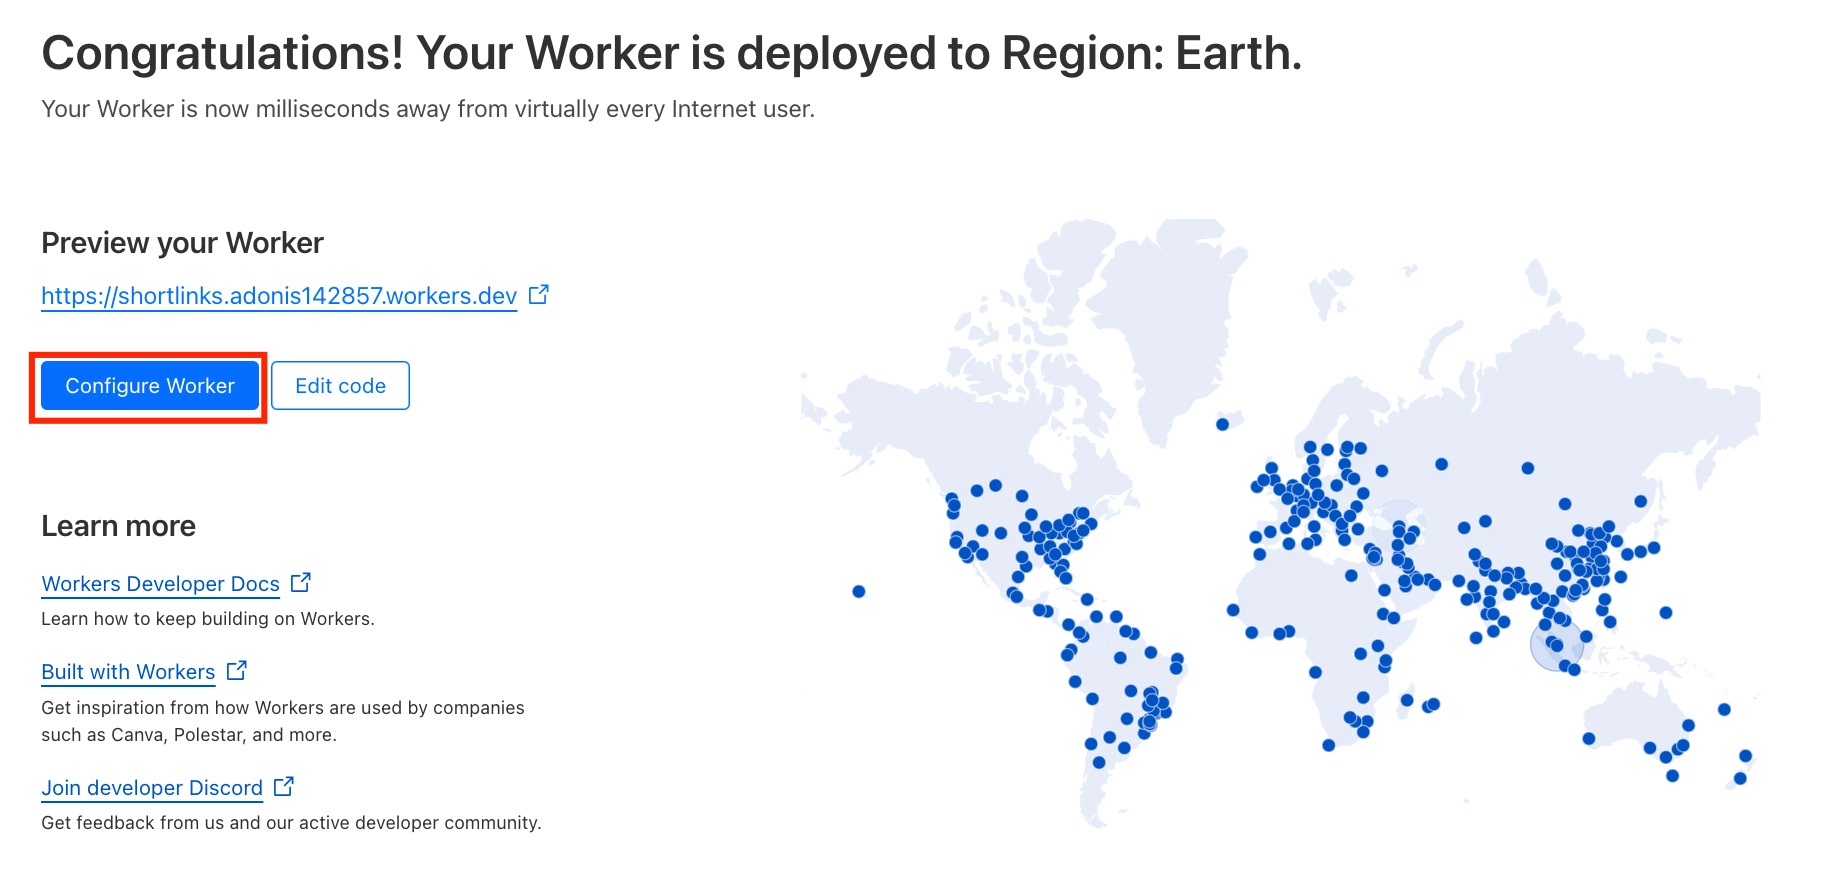
Task: Click the Learn more section heading
Action: [118, 526]
